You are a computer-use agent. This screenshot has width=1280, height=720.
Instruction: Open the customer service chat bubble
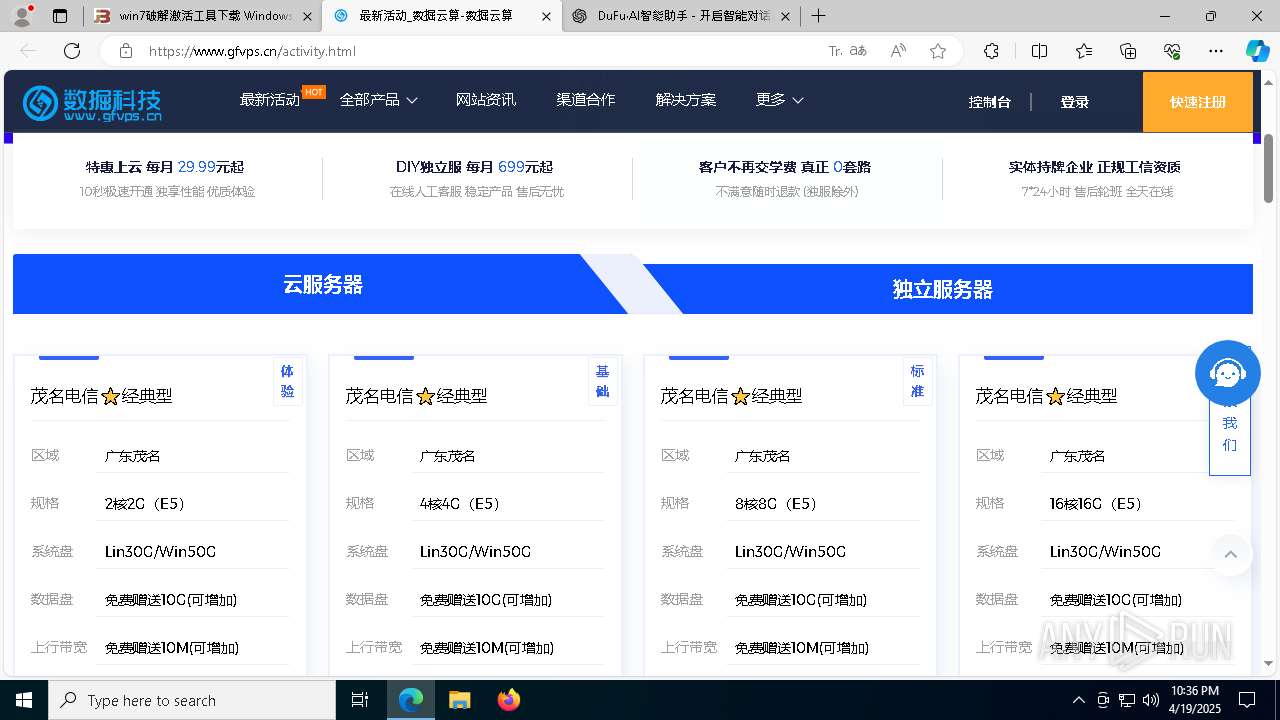pos(1228,373)
